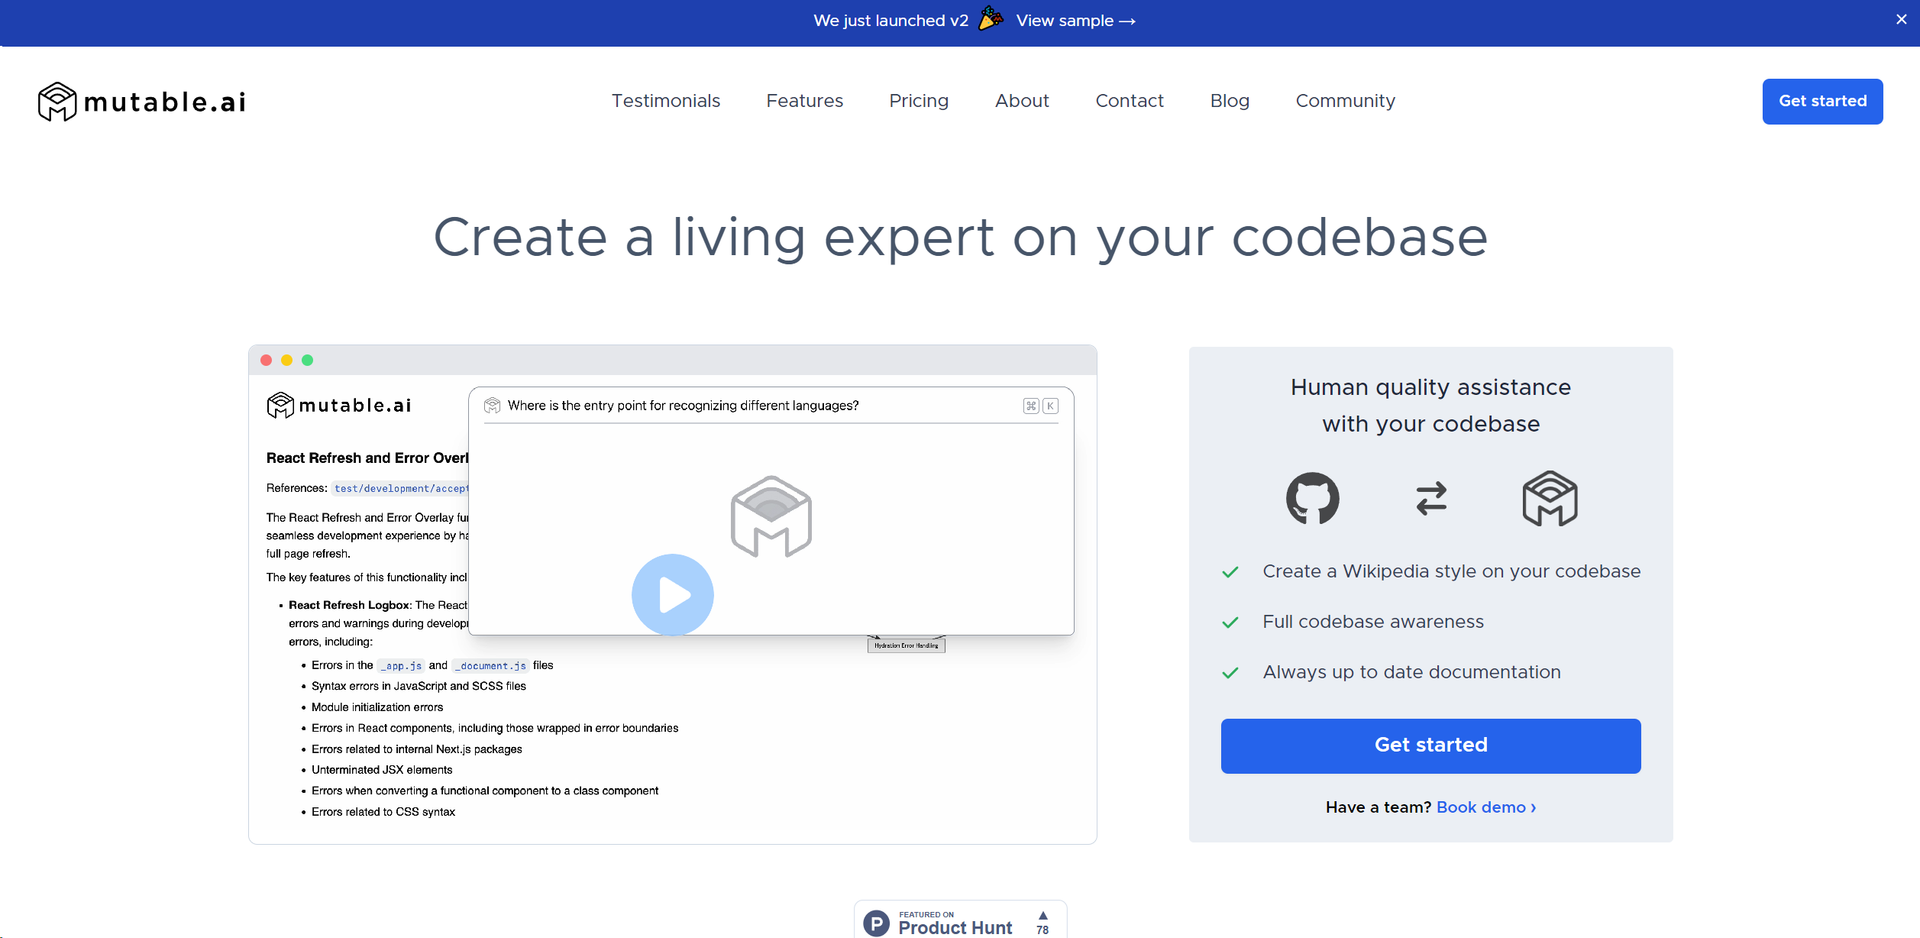Dismiss the v2 launch banner
Image resolution: width=1920 pixels, height=938 pixels.
pyautogui.click(x=1901, y=20)
